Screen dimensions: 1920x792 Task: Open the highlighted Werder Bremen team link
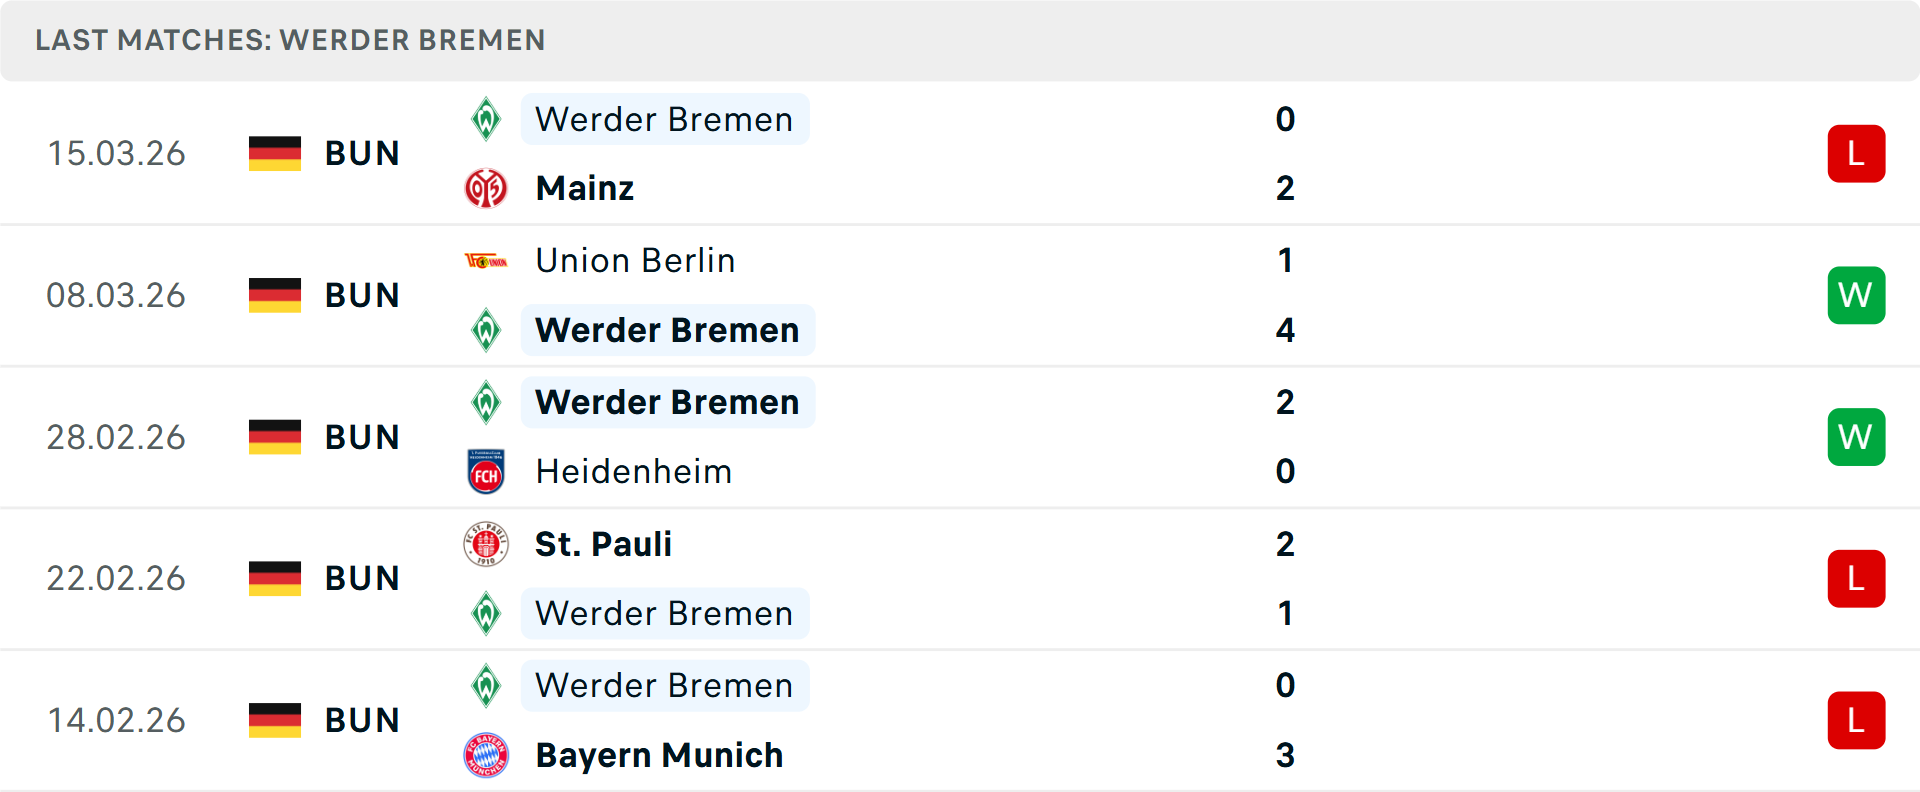click(x=664, y=119)
